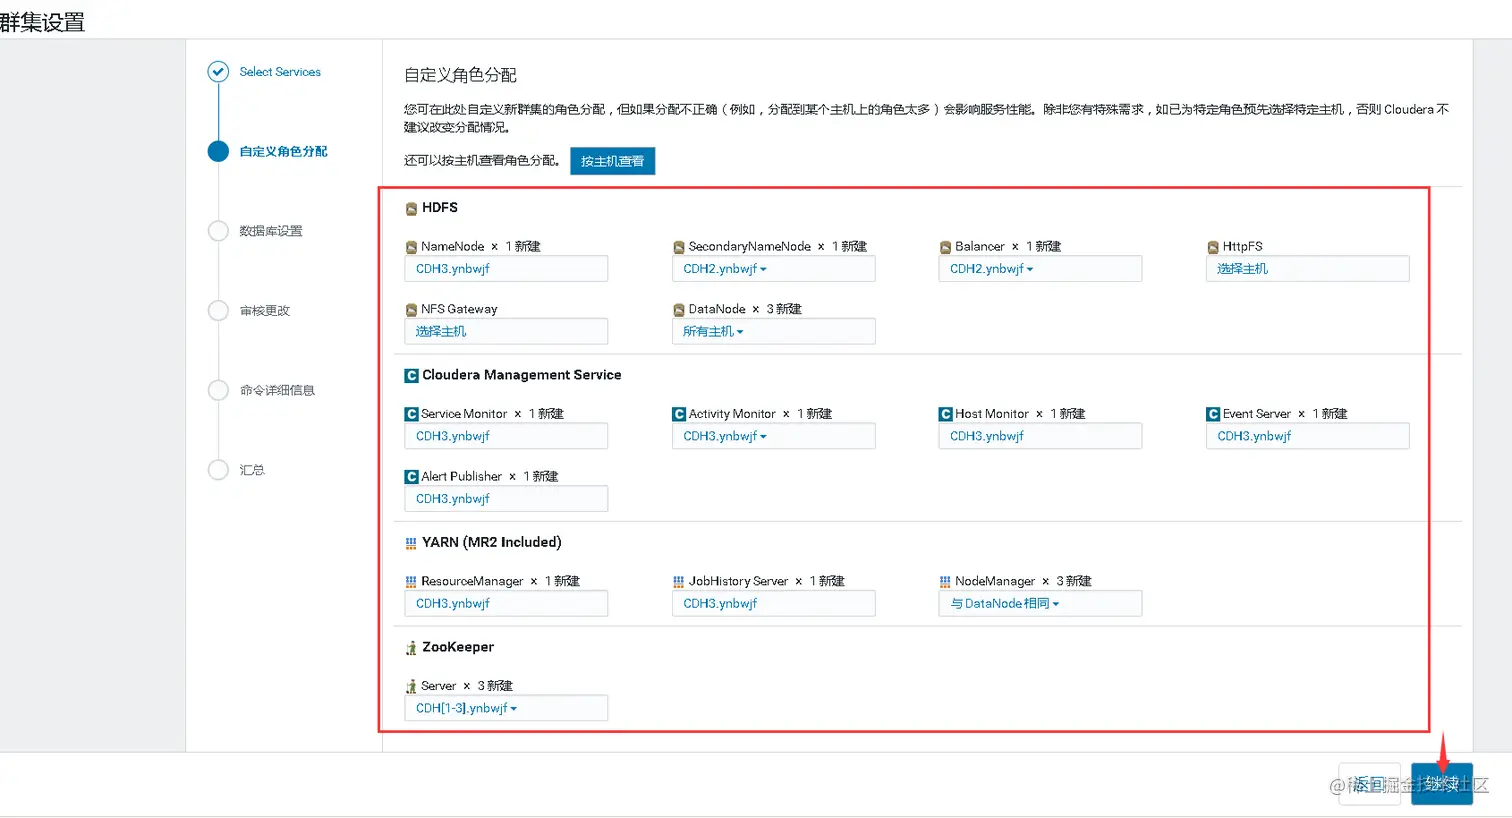Click the 按主机查看 button
Viewport: 1512px width, 818px height.
(x=613, y=161)
